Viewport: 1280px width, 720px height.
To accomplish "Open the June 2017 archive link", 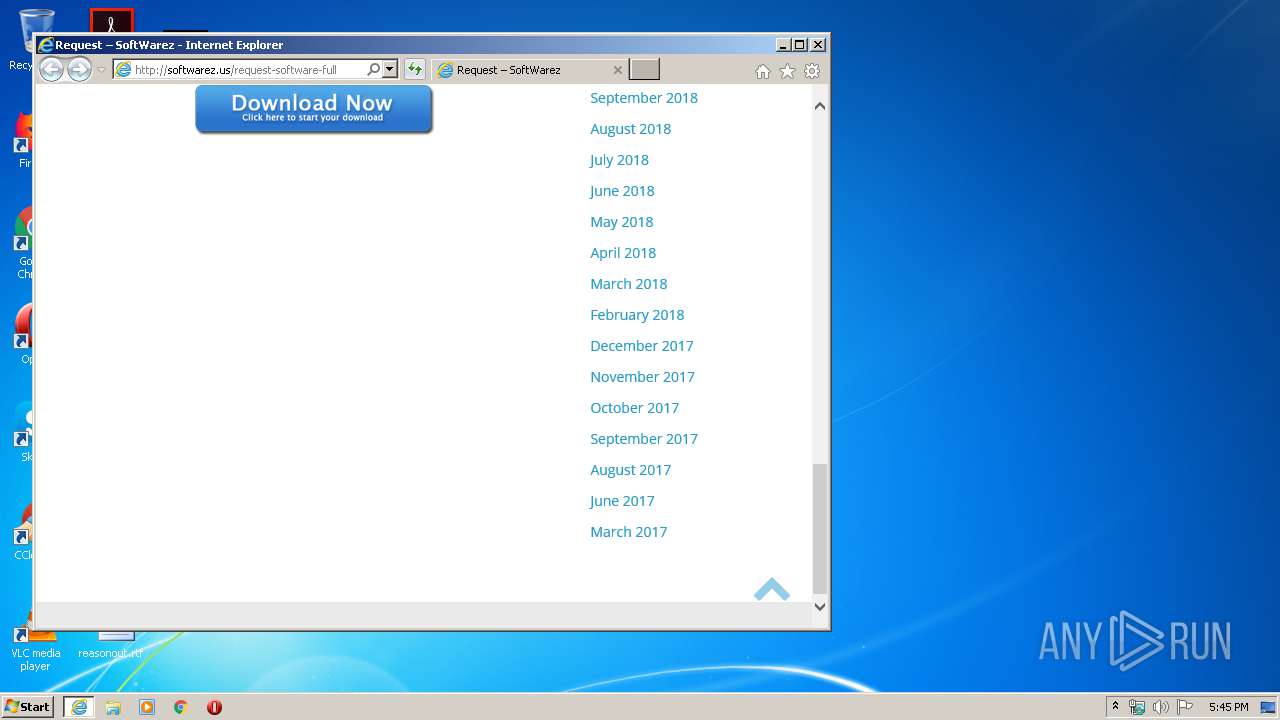I will tap(622, 501).
